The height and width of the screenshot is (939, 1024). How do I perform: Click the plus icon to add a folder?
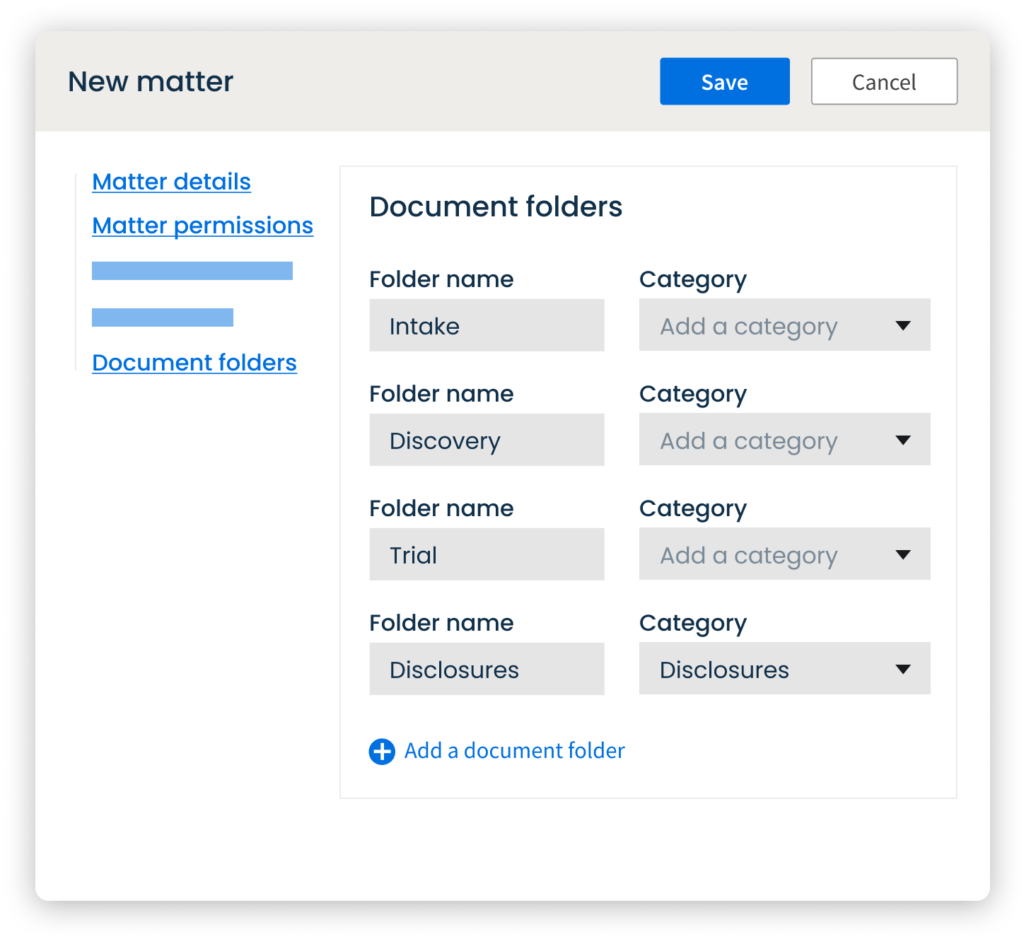tap(382, 752)
